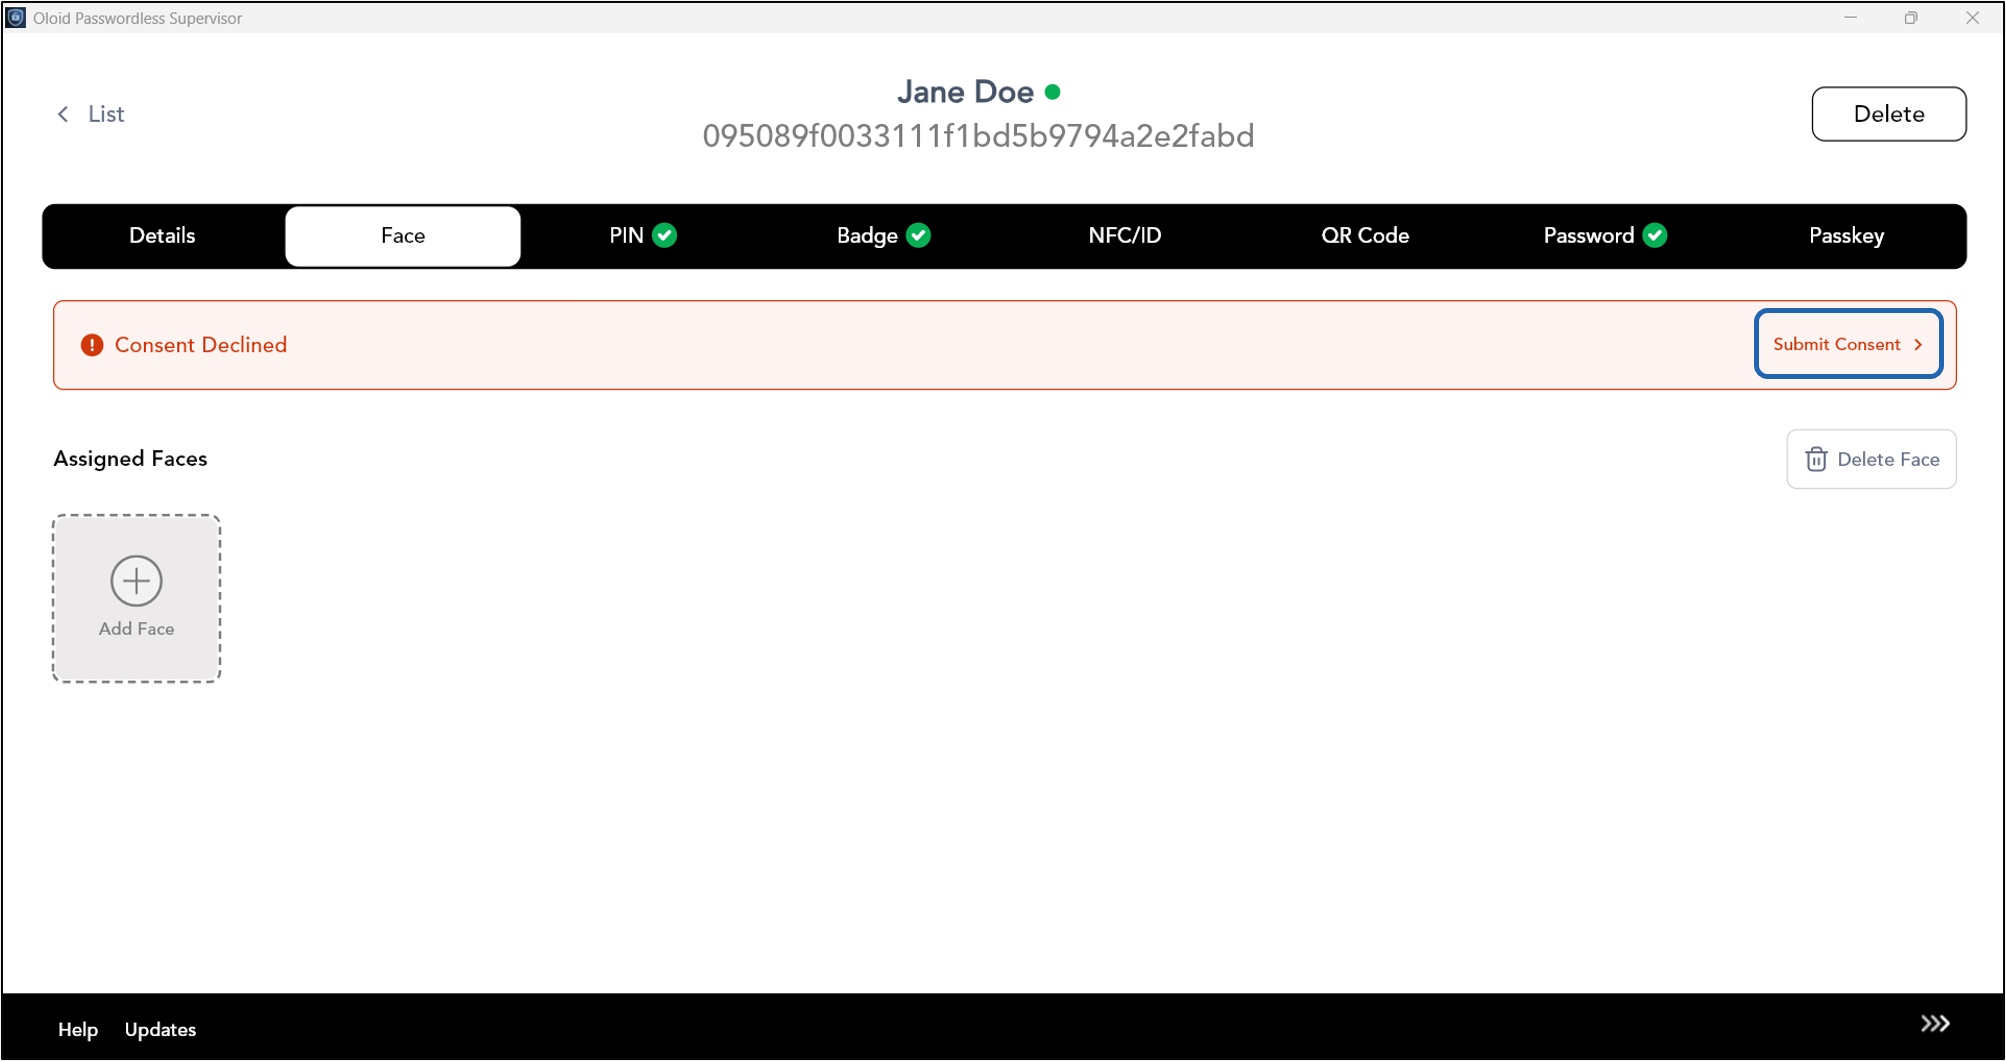The width and height of the screenshot is (2006, 1061).
Task: Select the Face tab
Action: coord(403,236)
